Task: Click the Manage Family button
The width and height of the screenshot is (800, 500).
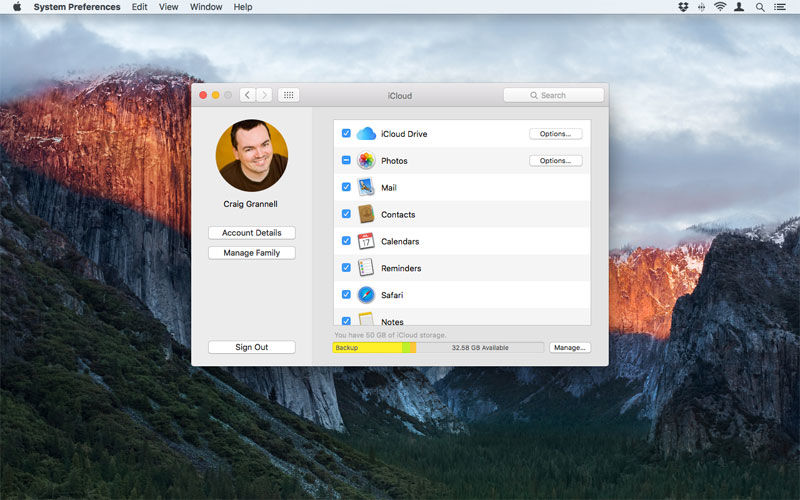Action: click(252, 253)
